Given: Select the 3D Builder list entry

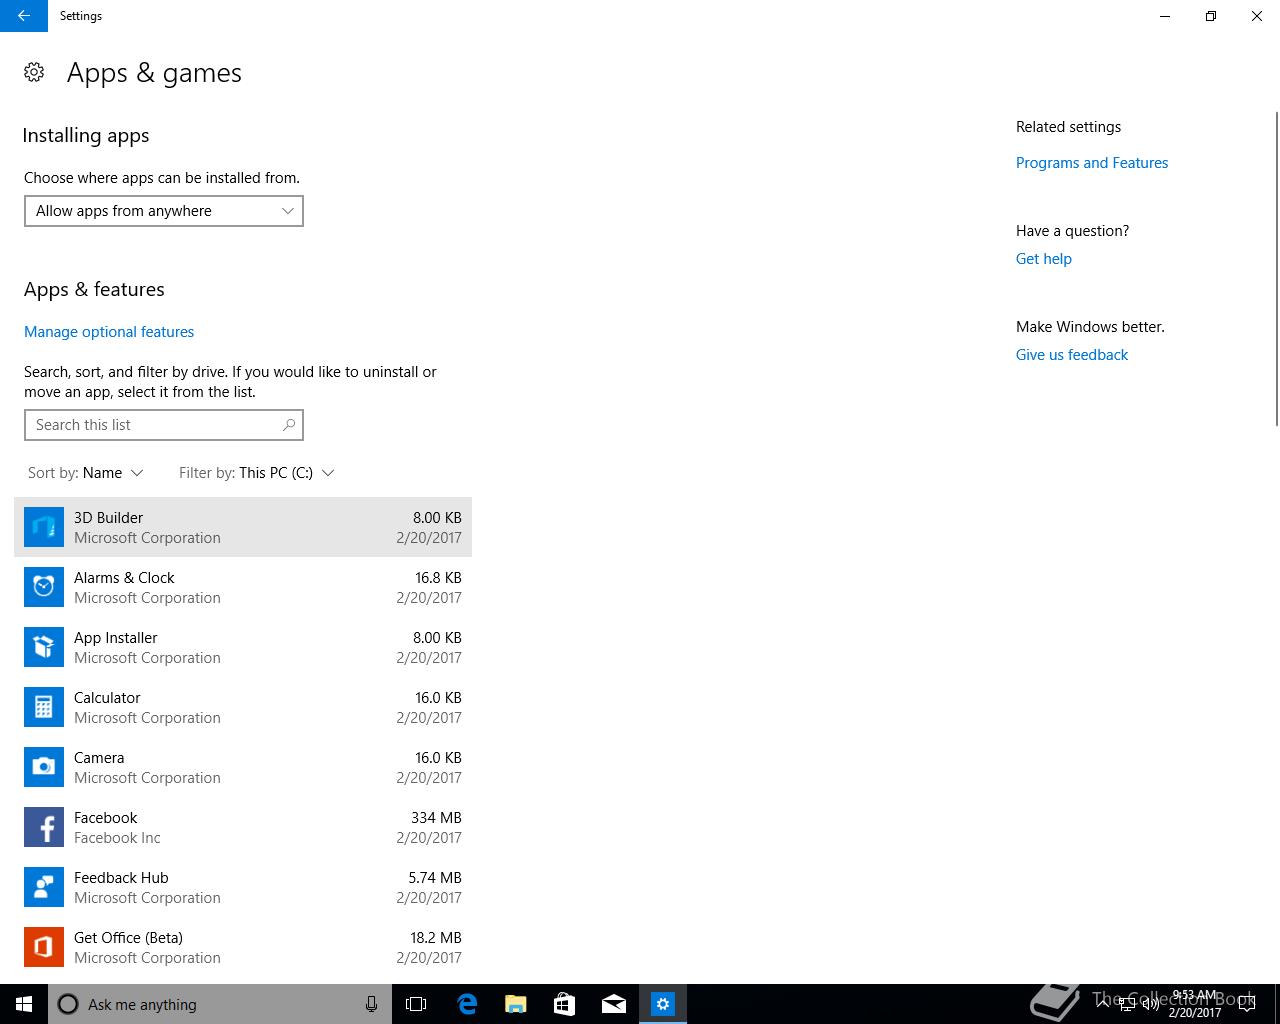Looking at the screenshot, I should click(x=243, y=527).
